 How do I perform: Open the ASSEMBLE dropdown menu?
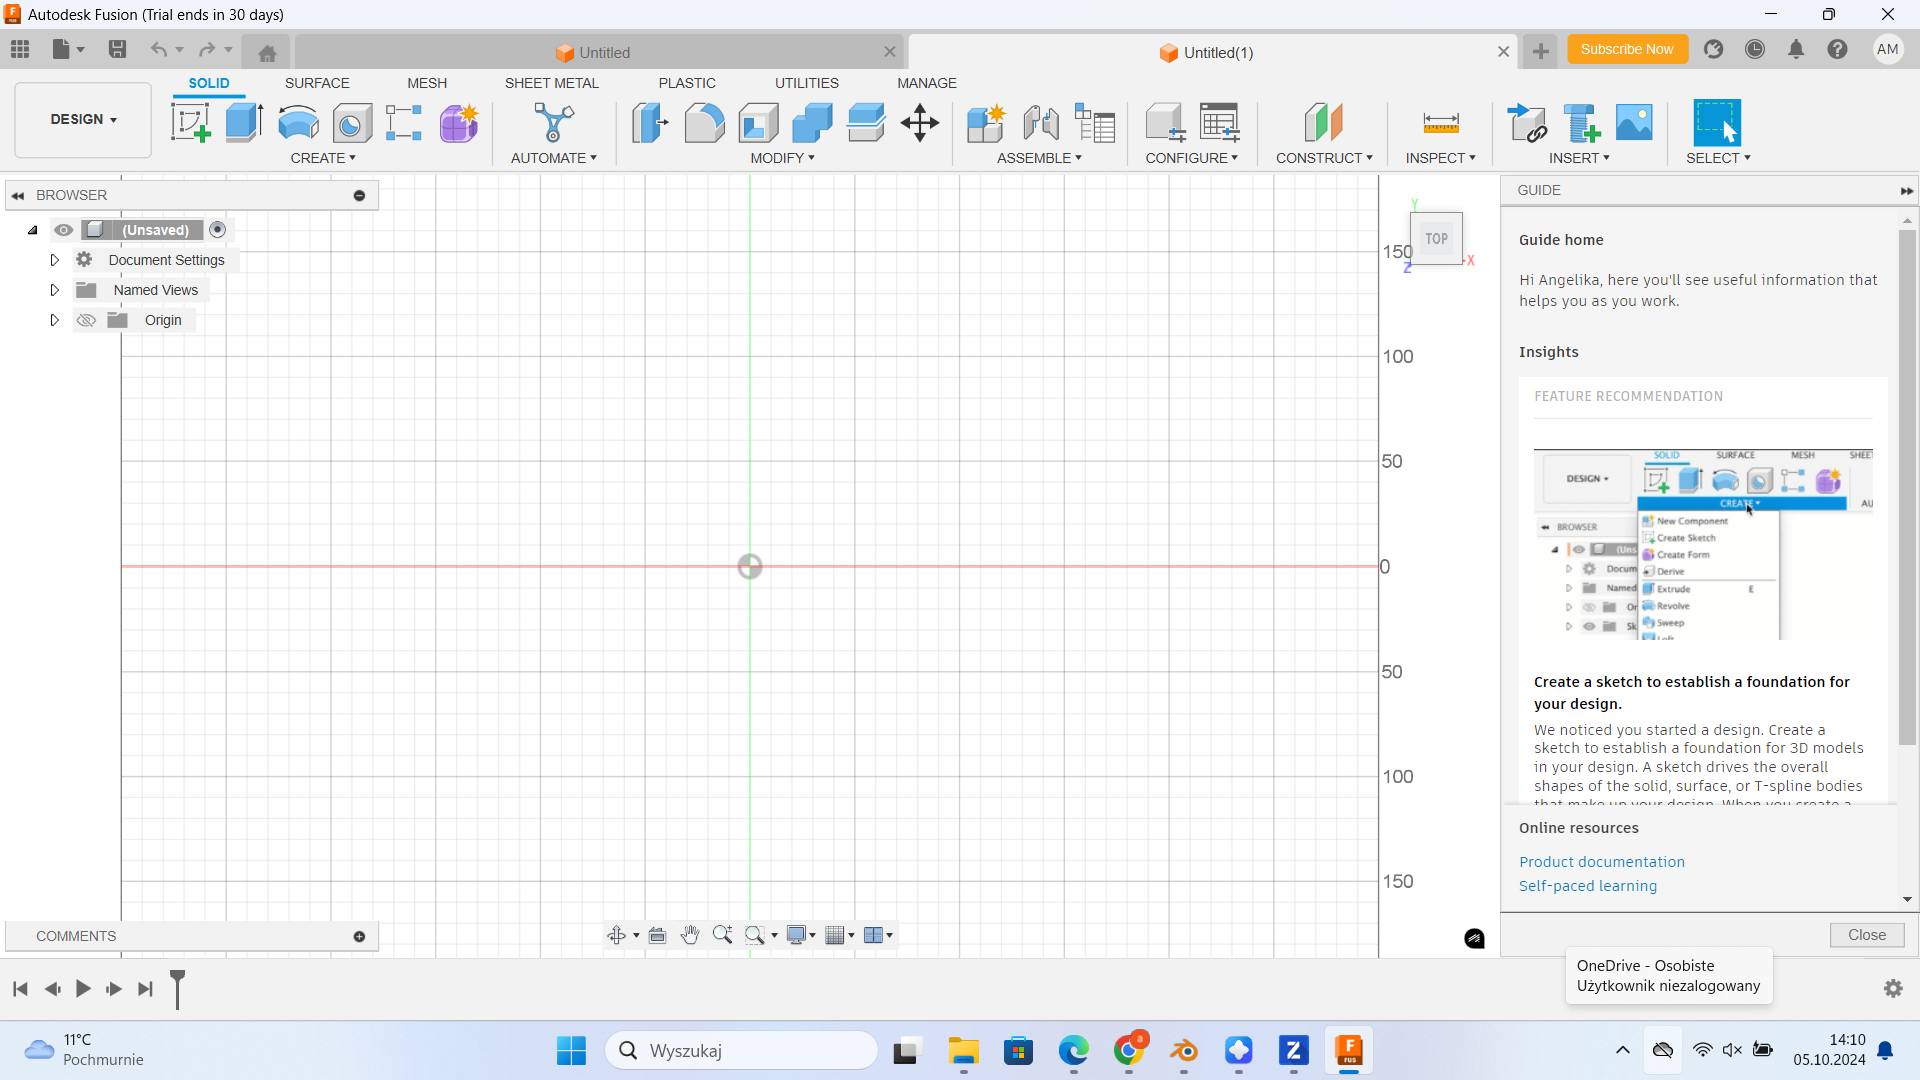[x=1039, y=158]
